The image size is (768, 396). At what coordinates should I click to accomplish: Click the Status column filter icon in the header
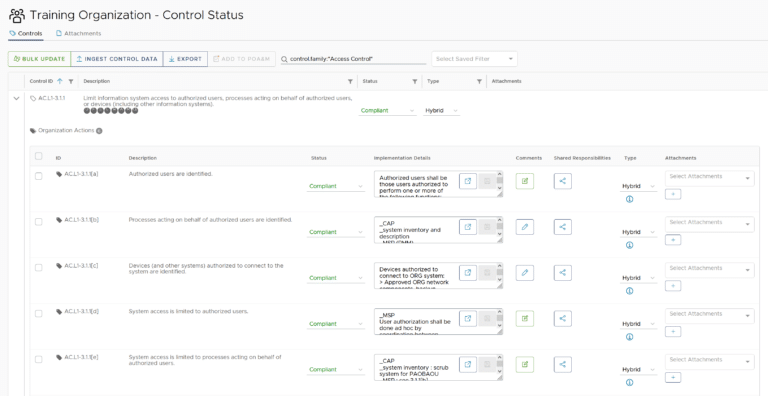(x=415, y=81)
